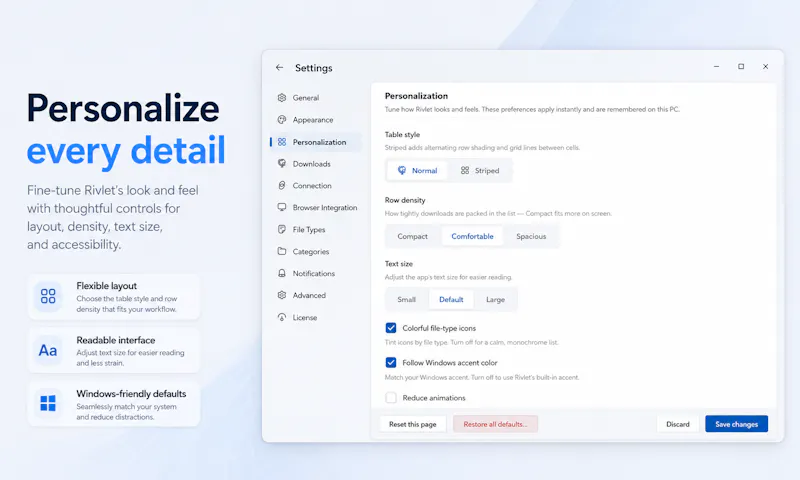Choose Comfortable row density
The width and height of the screenshot is (800, 480).
472,236
